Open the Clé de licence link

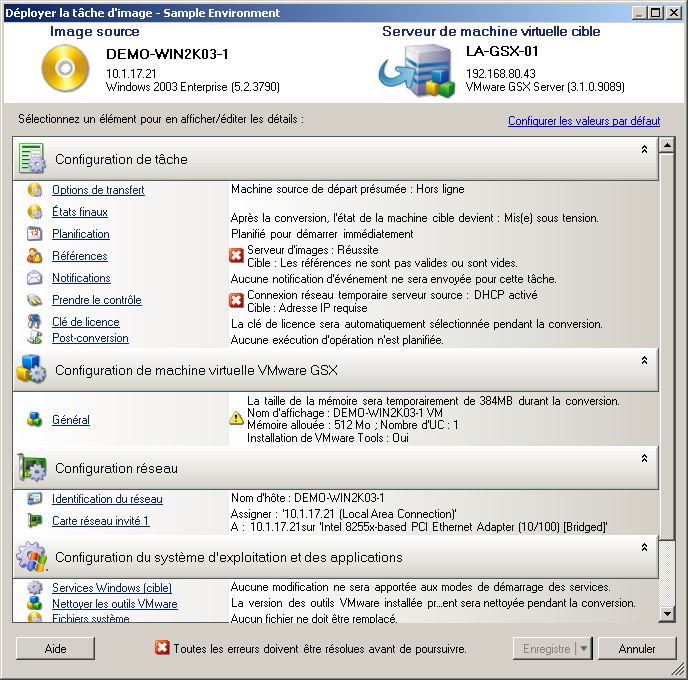click(86, 322)
